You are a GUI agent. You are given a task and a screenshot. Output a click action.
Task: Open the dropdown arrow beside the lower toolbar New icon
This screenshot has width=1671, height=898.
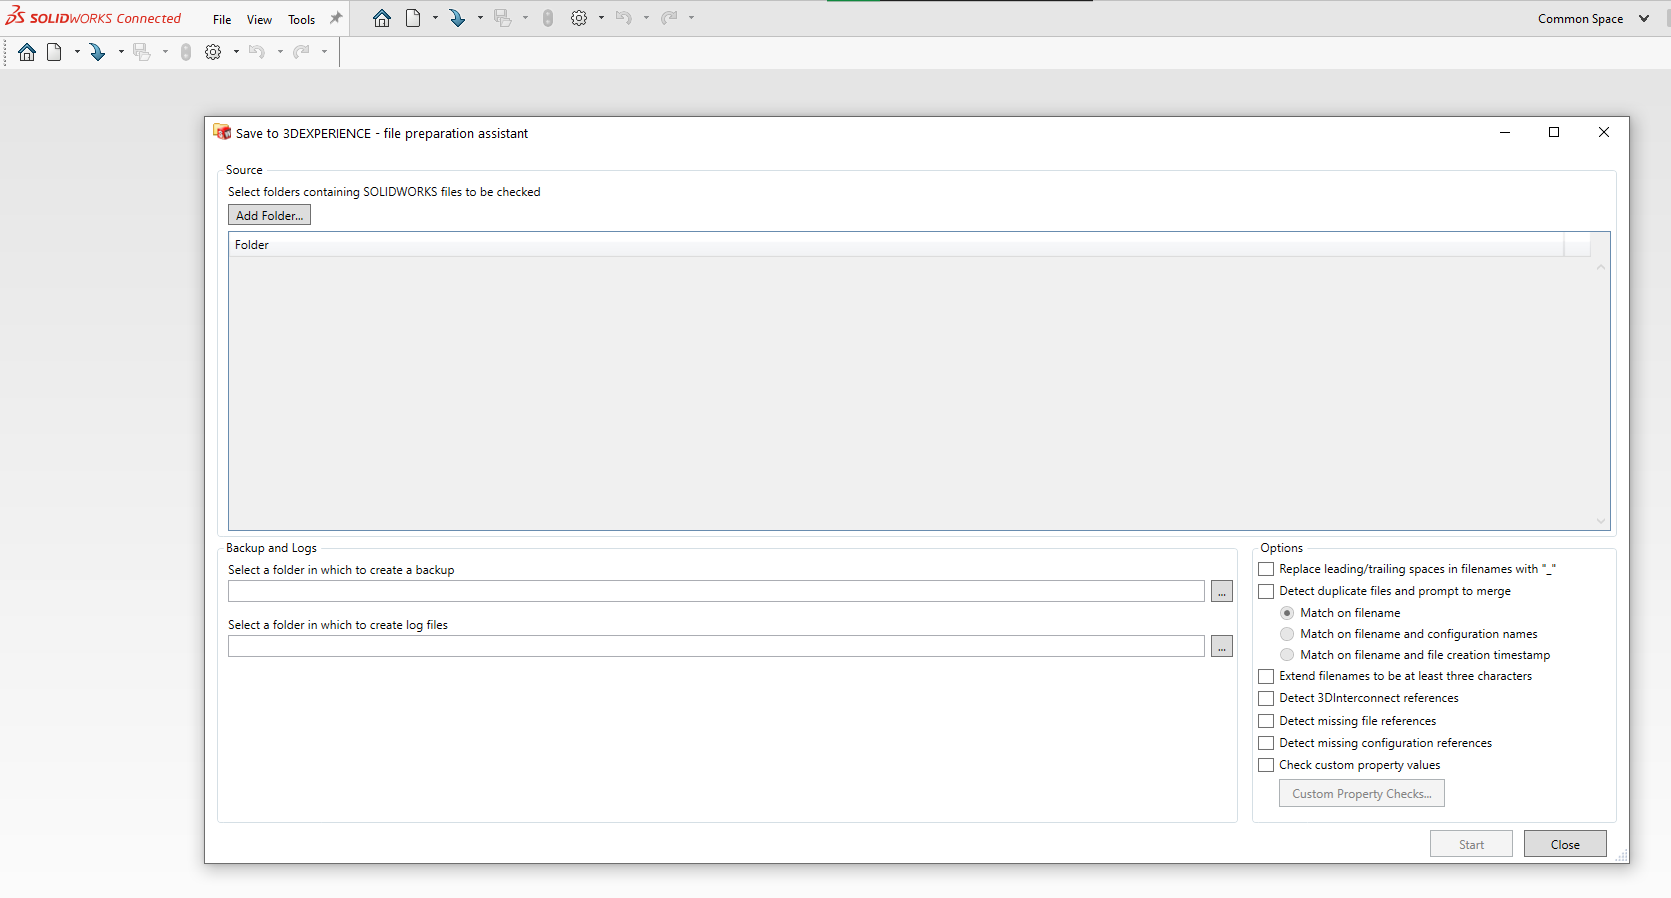[77, 52]
